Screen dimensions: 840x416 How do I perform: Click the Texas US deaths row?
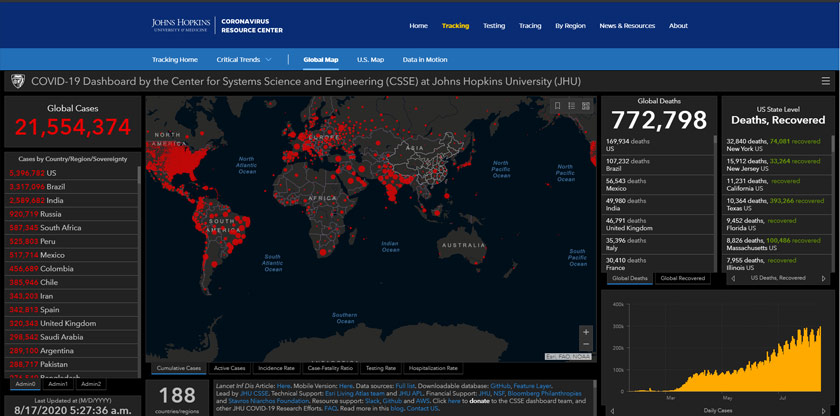coord(776,205)
